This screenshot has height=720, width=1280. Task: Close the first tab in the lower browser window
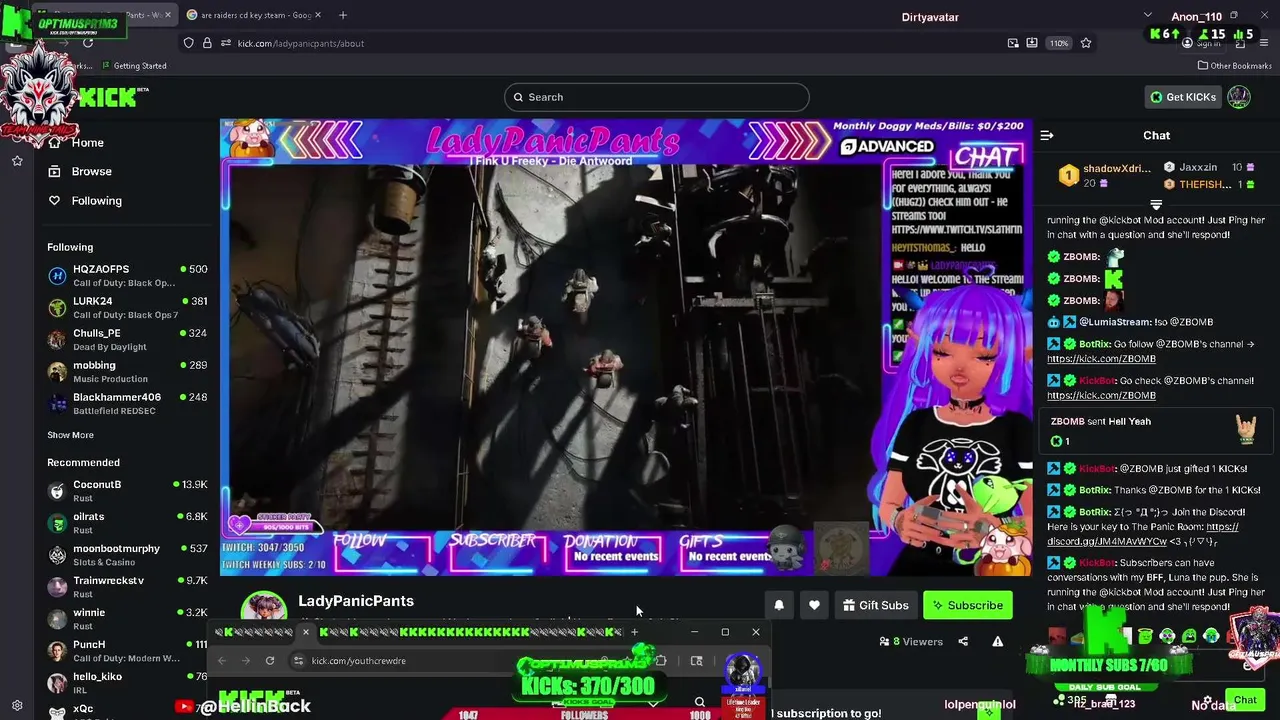click(x=306, y=632)
